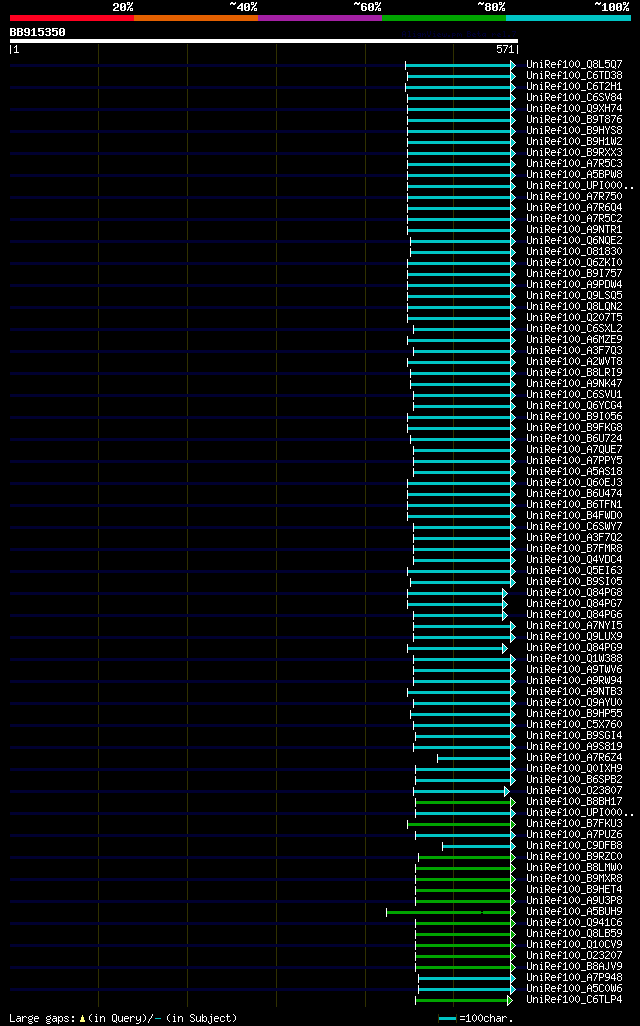Select the UniRef100_A7P948 hit label
Screen dimensions: 640x1026
(575, 978)
